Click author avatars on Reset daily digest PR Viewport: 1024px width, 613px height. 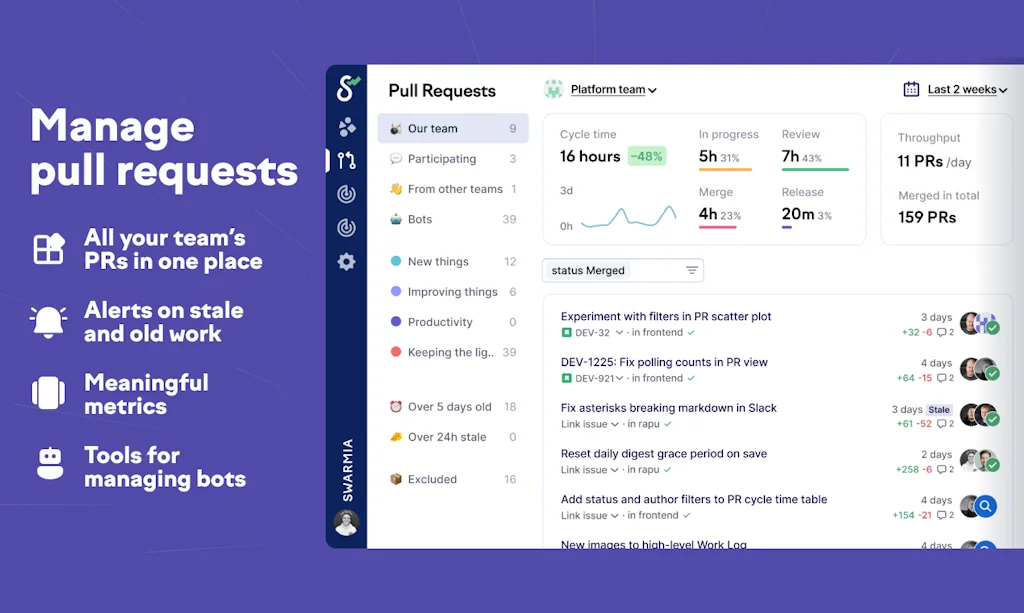pos(980,461)
